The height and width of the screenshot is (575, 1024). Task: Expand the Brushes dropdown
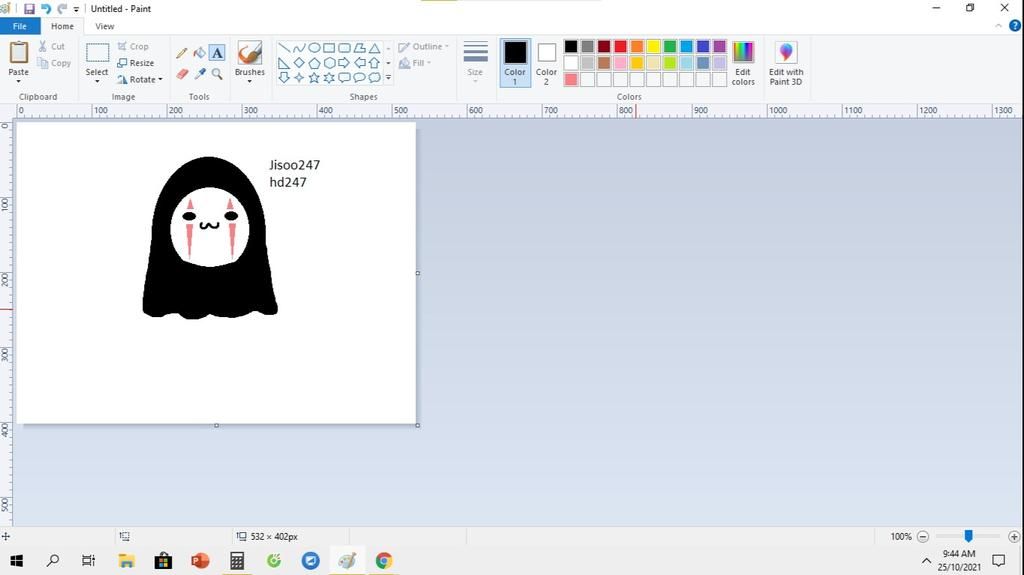point(249,81)
